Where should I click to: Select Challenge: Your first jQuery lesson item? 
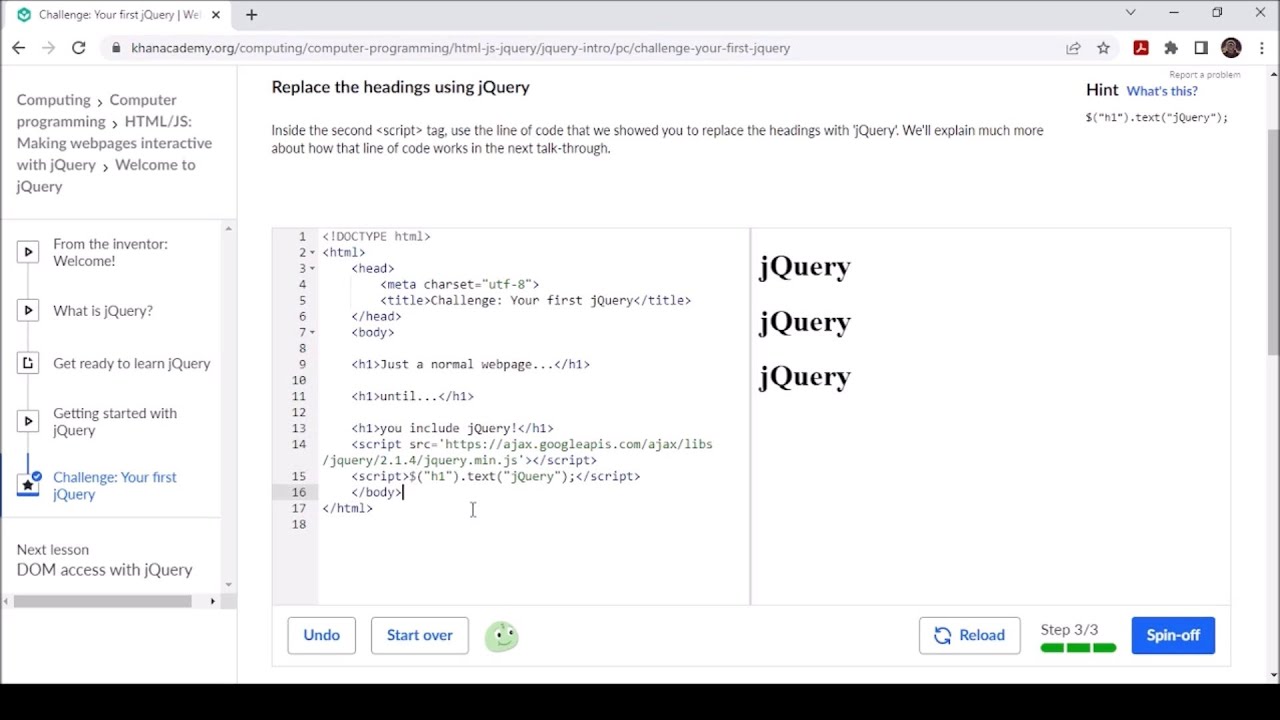pos(115,485)
